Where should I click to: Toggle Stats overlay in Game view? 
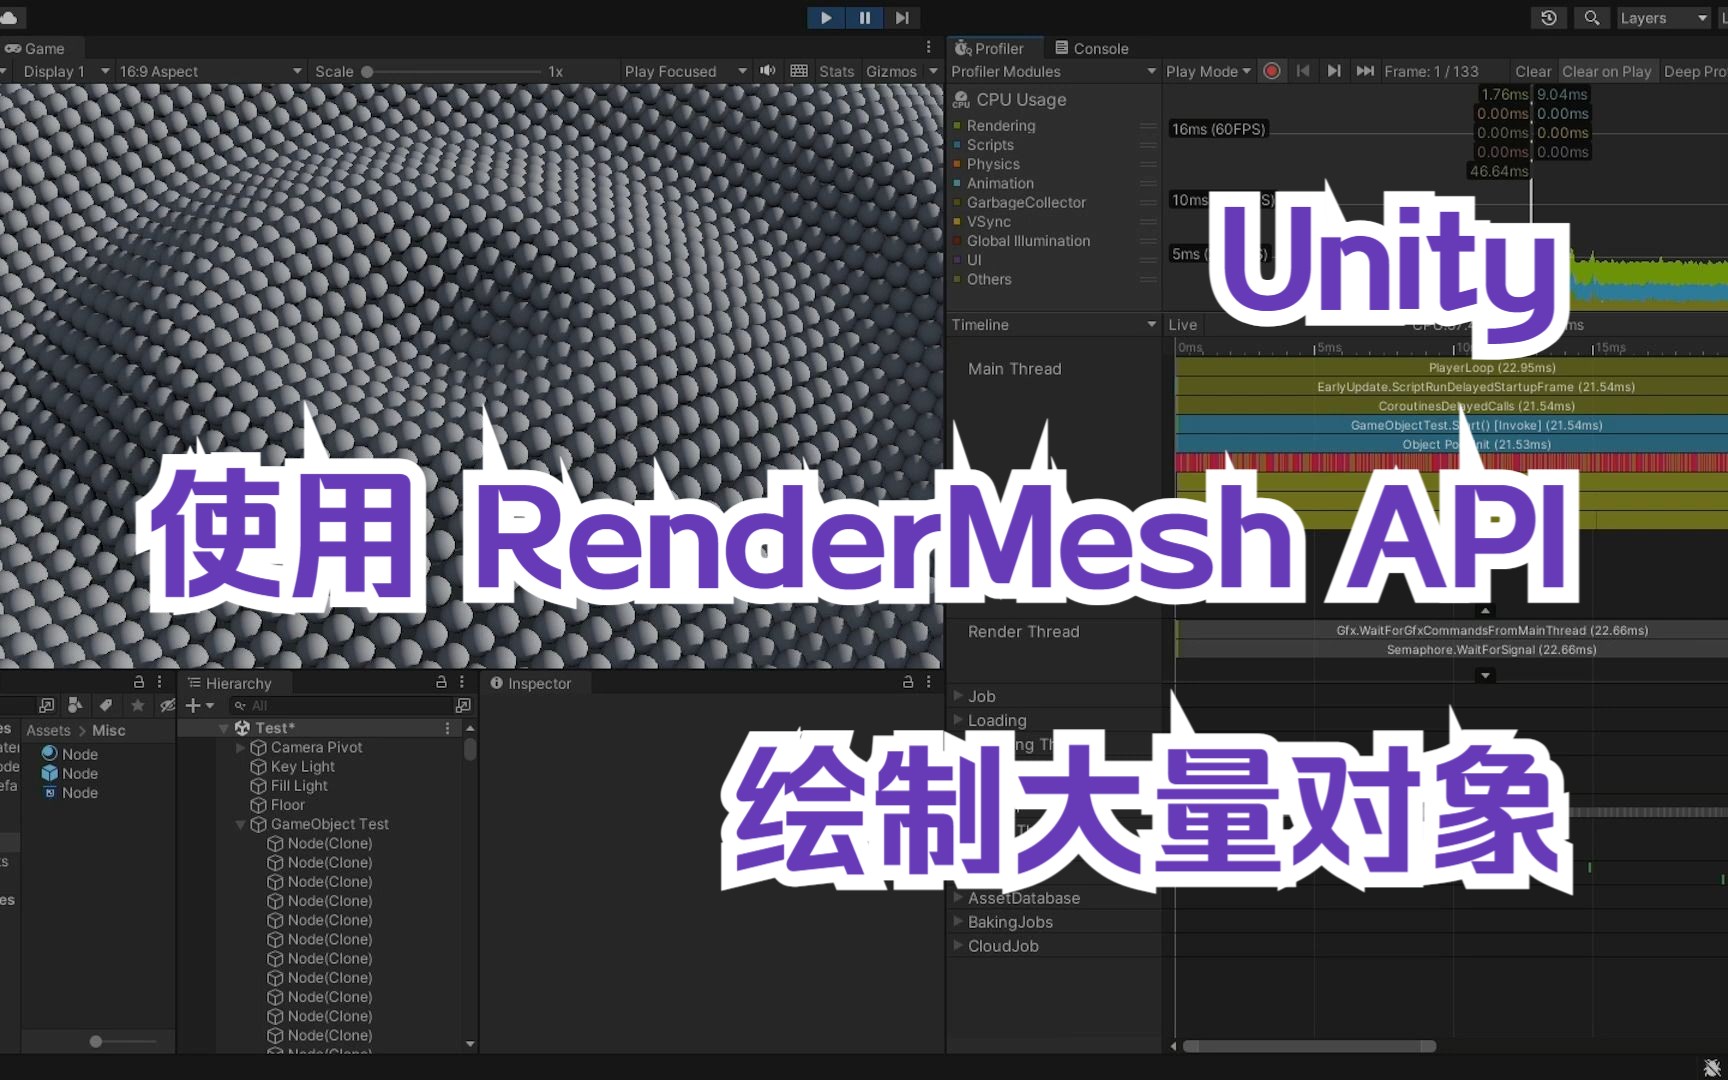pos(836,71)
